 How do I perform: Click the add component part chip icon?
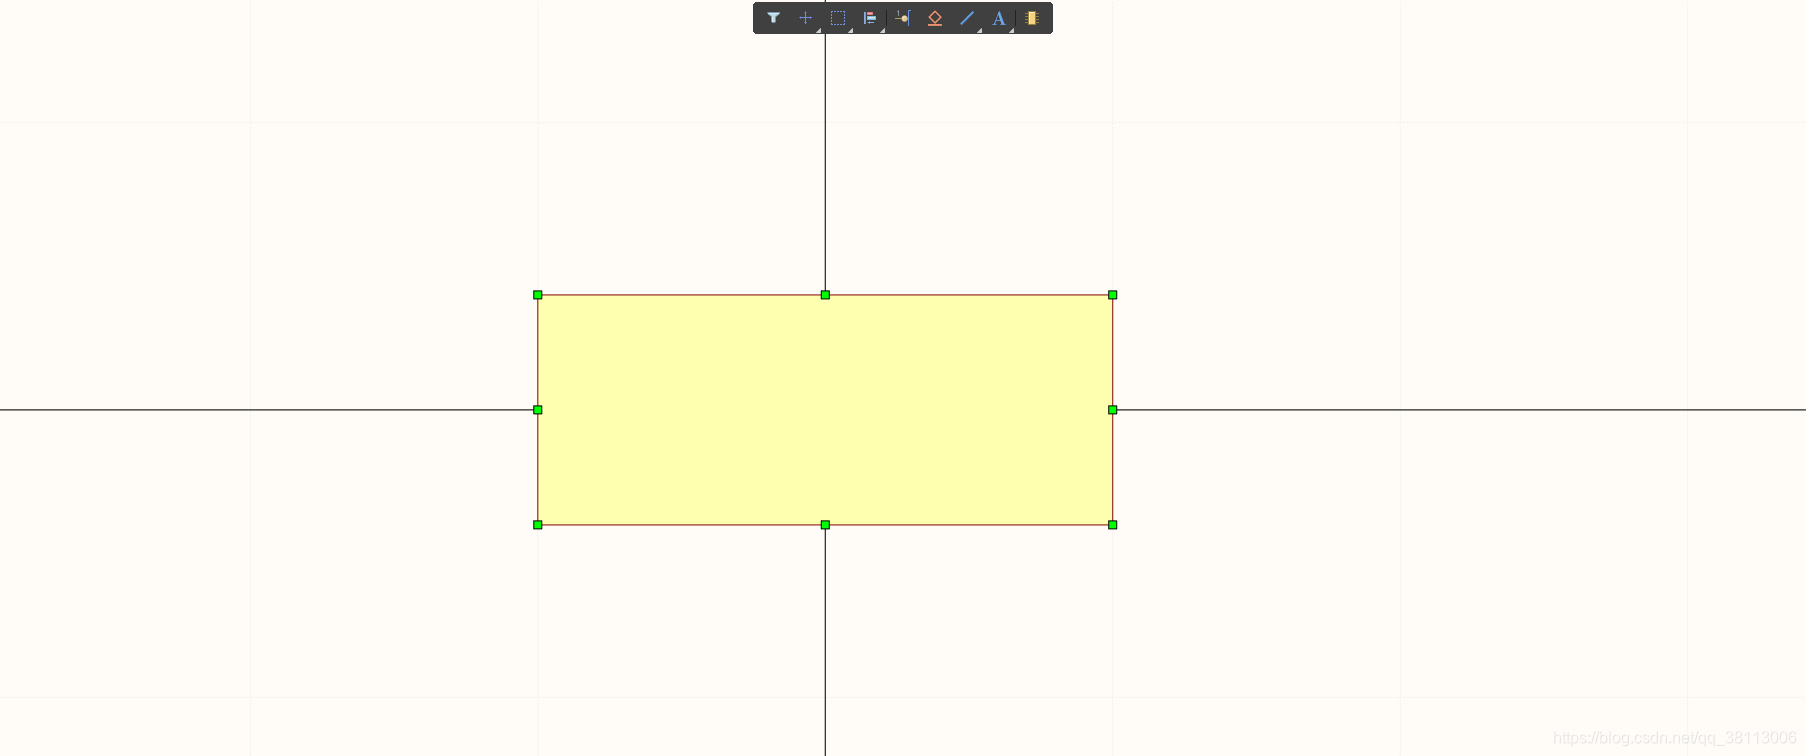point(1032,18)
